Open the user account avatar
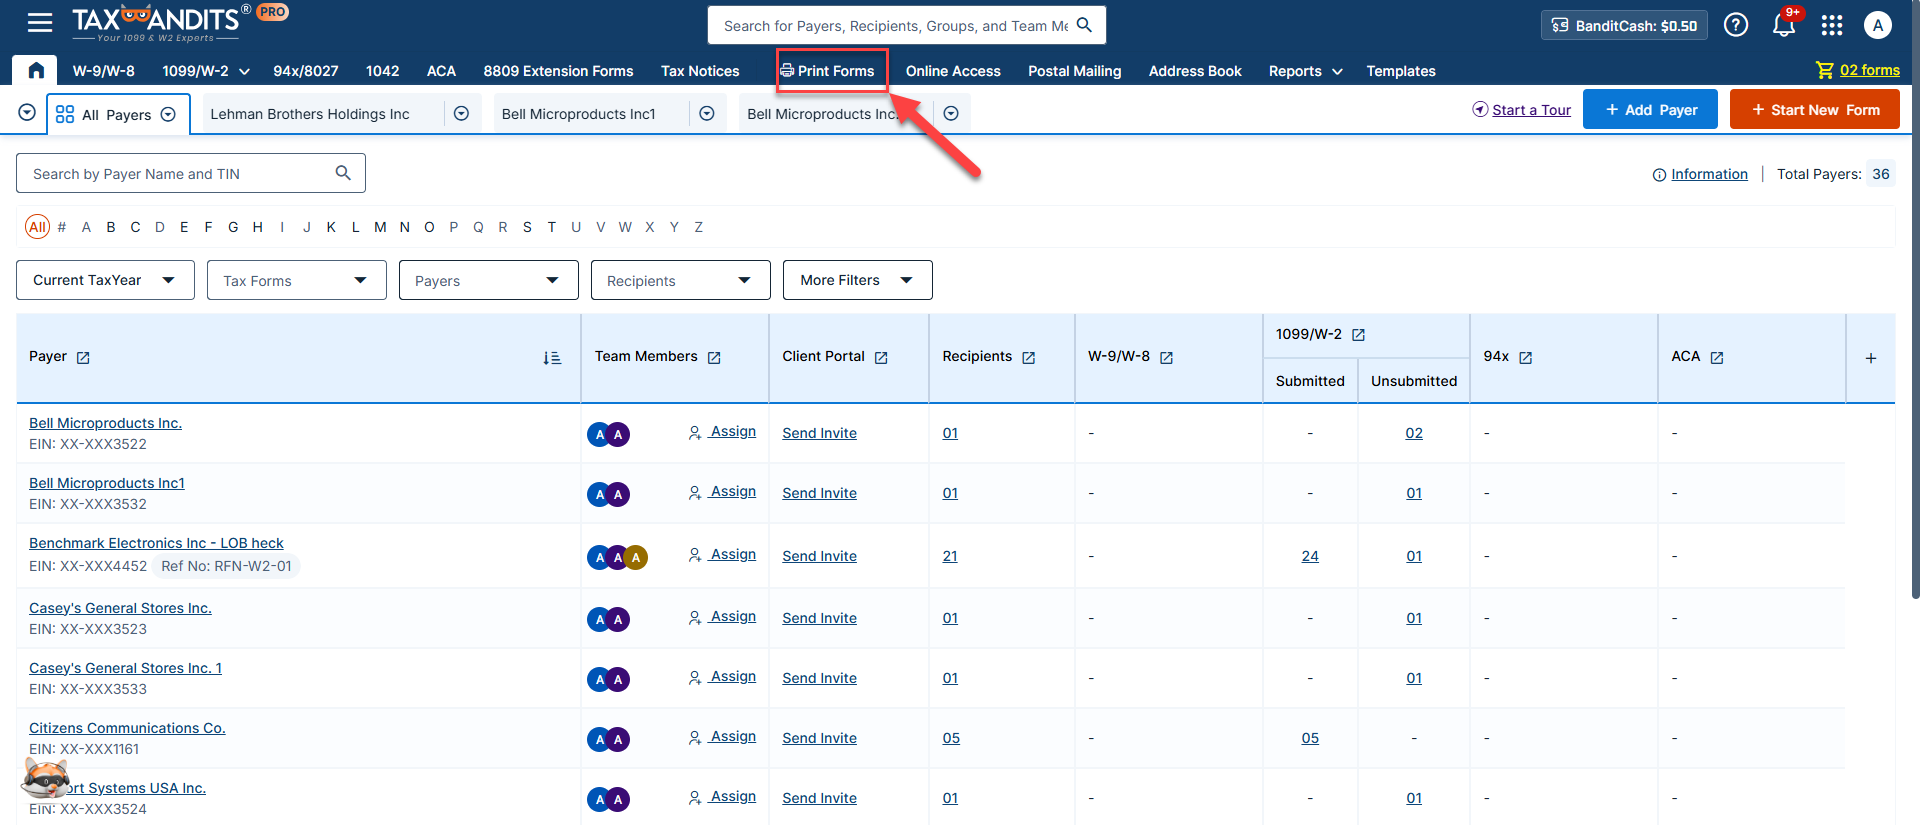Viewport: 1920px width, 825px height. [1878, 25]
